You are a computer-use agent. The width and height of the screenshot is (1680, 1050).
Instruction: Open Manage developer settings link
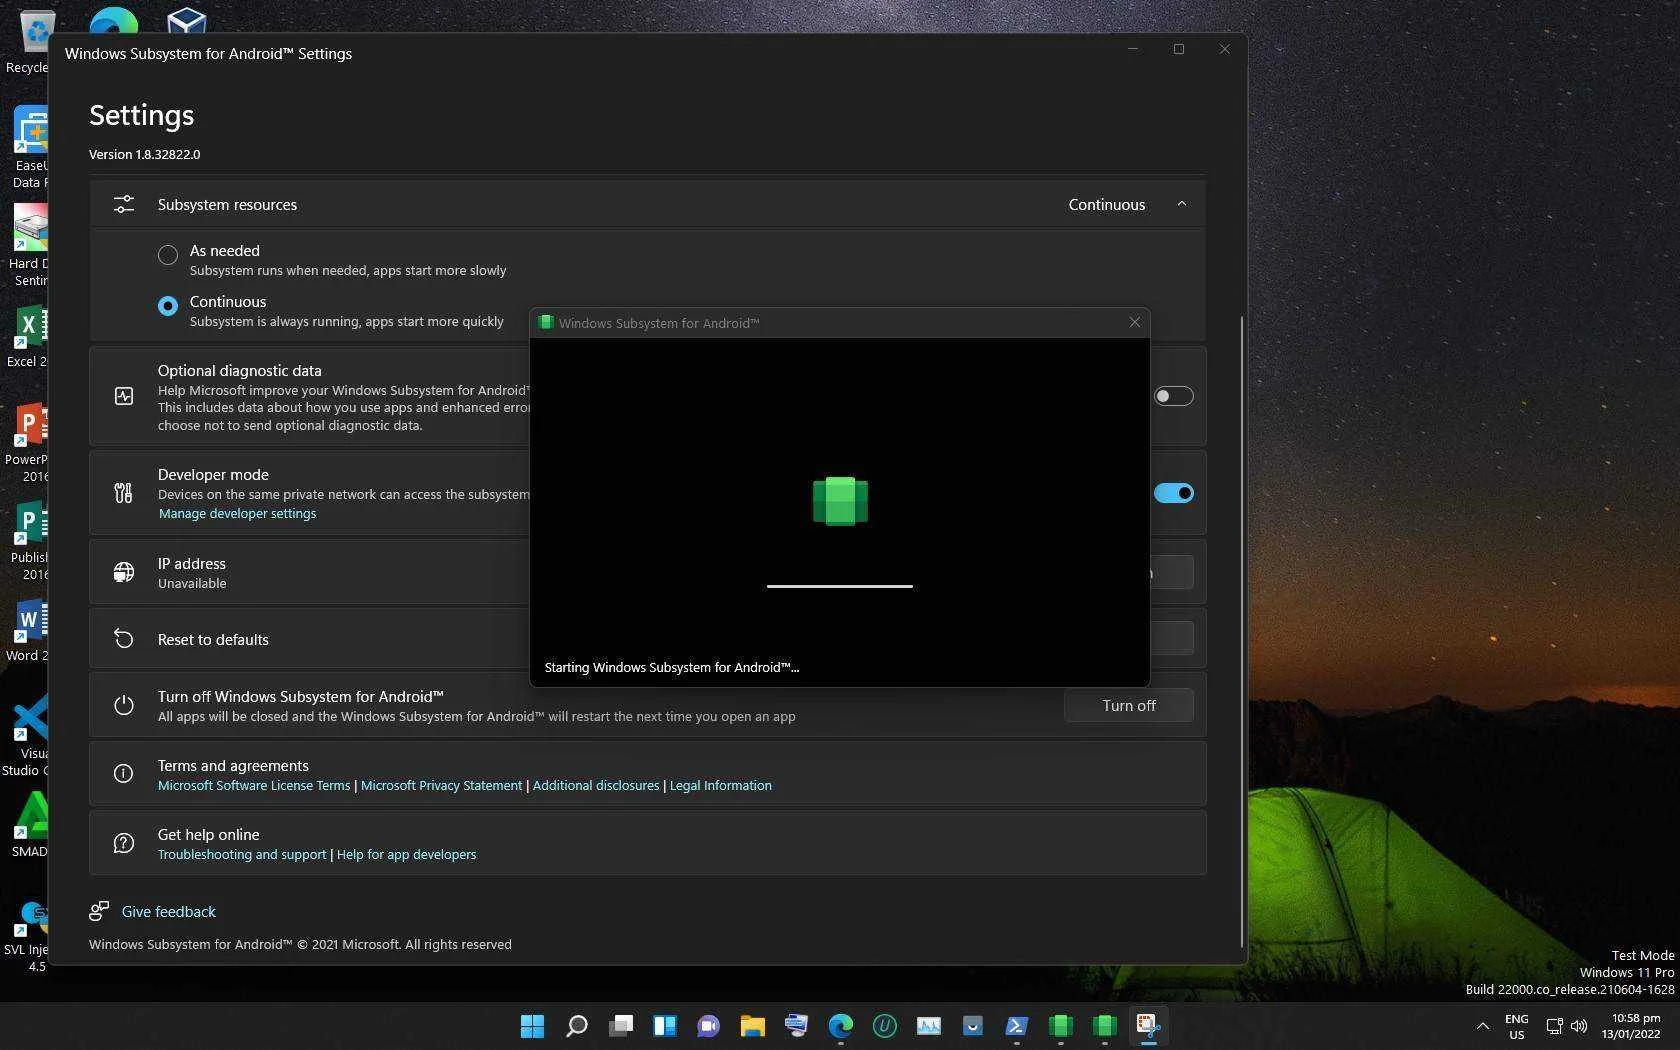[x=238, y=513]
